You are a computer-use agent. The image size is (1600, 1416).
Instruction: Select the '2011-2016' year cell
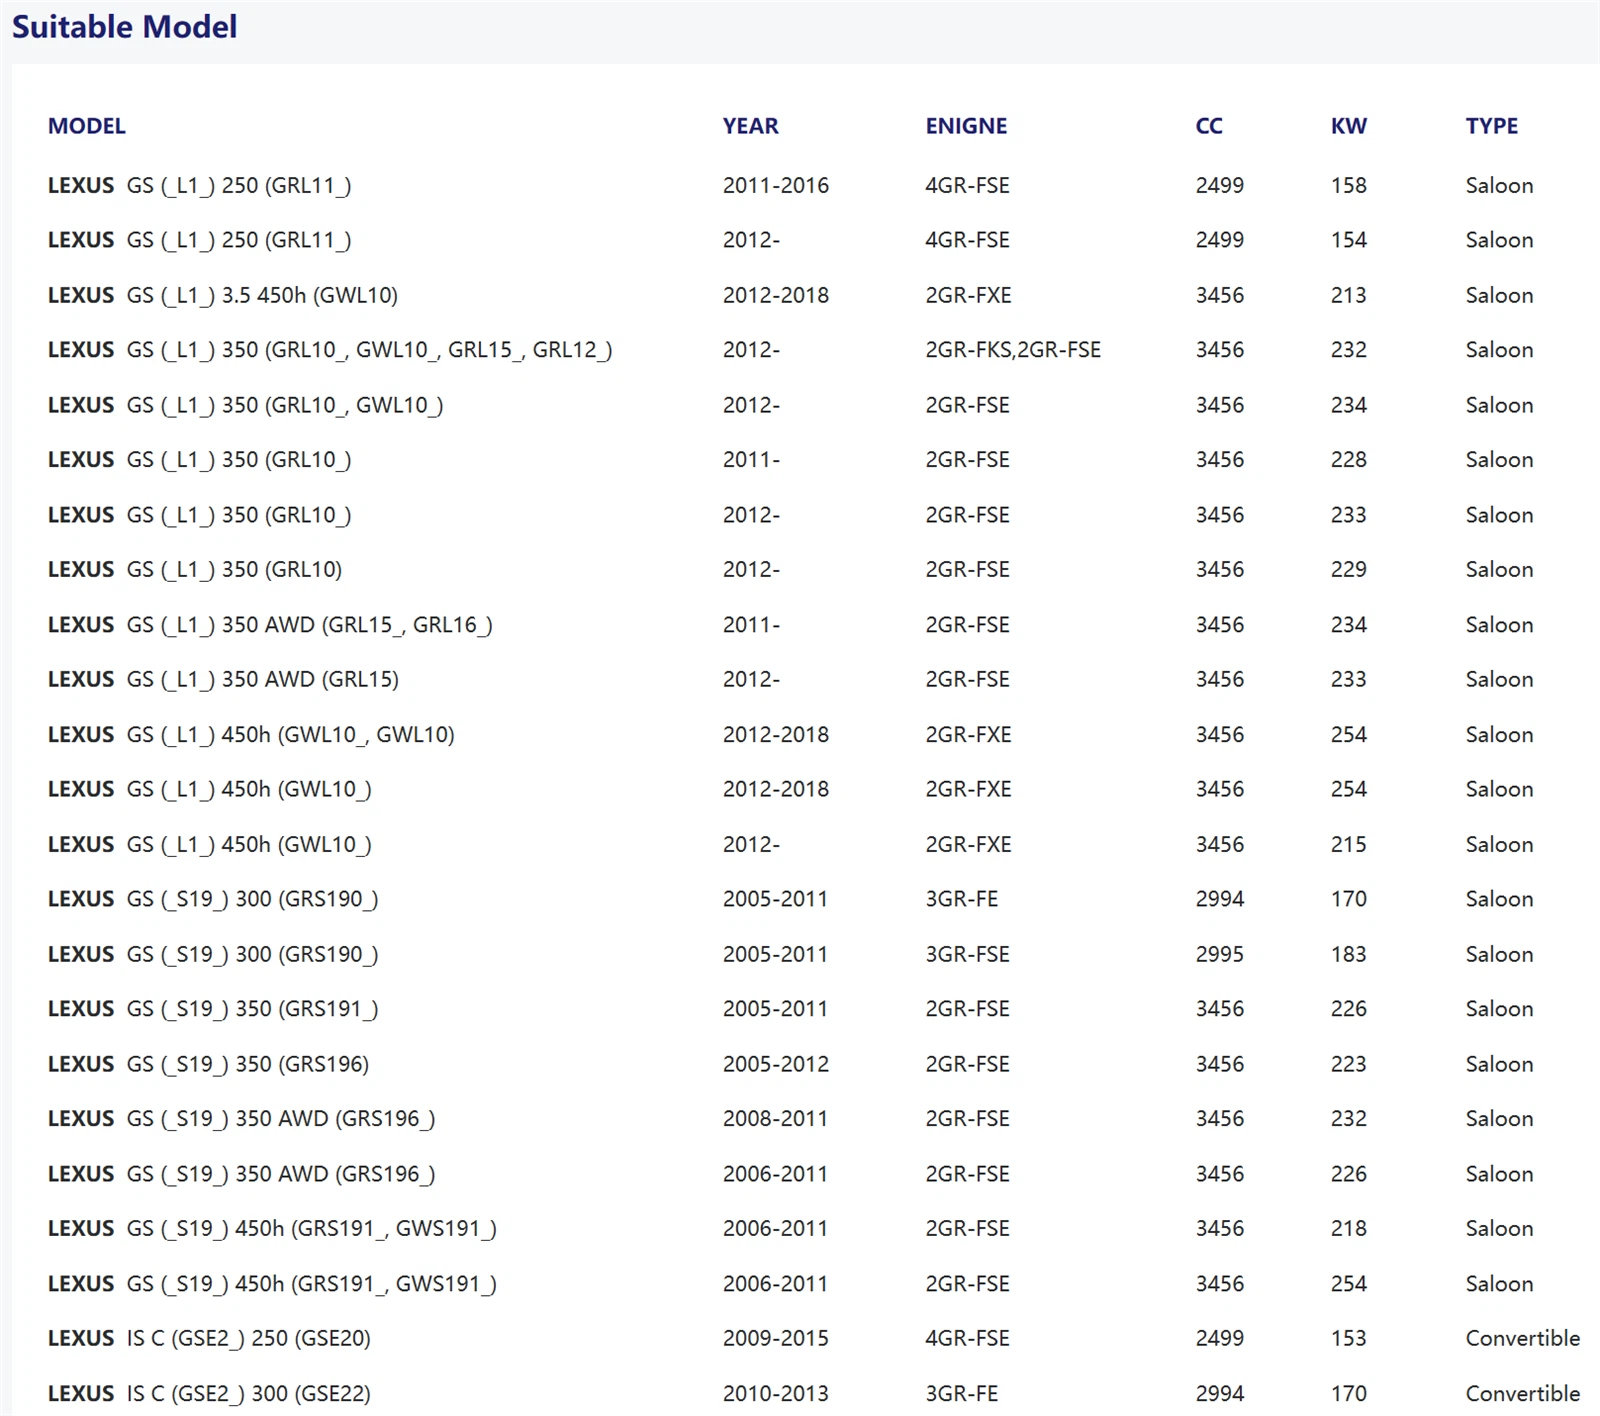click(776, 186)
